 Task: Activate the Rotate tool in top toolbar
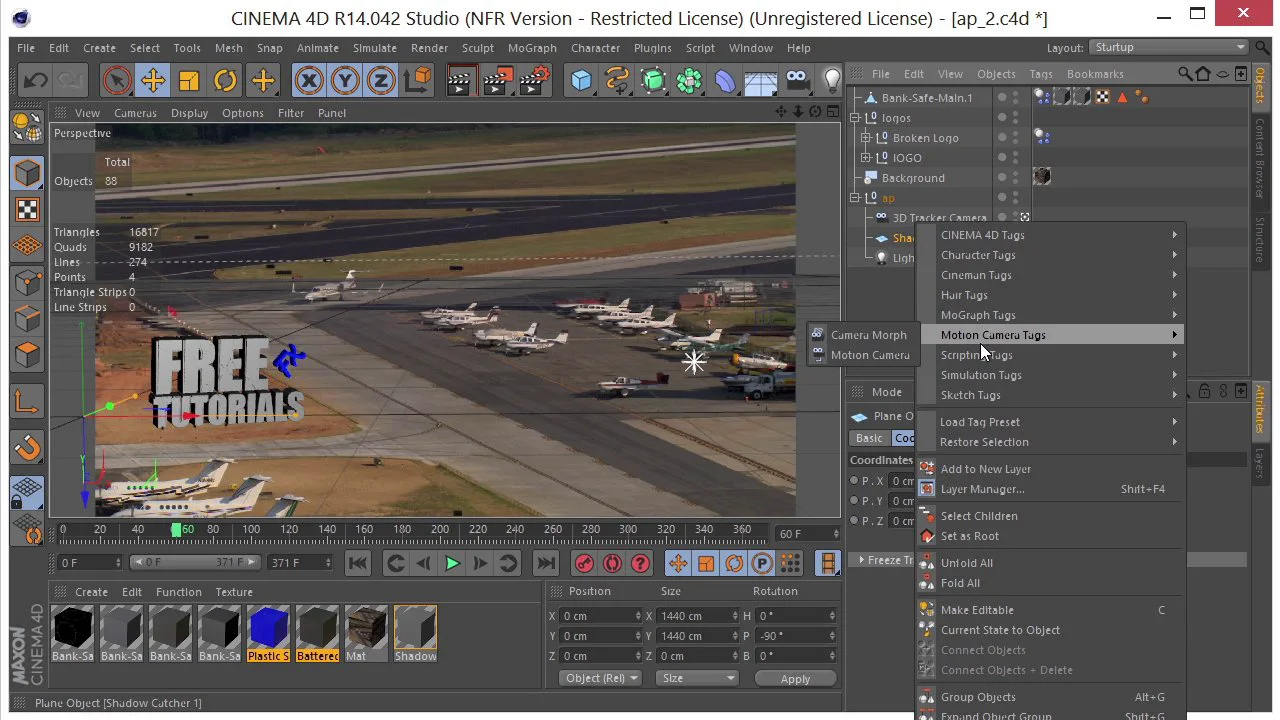click(226, 80)
